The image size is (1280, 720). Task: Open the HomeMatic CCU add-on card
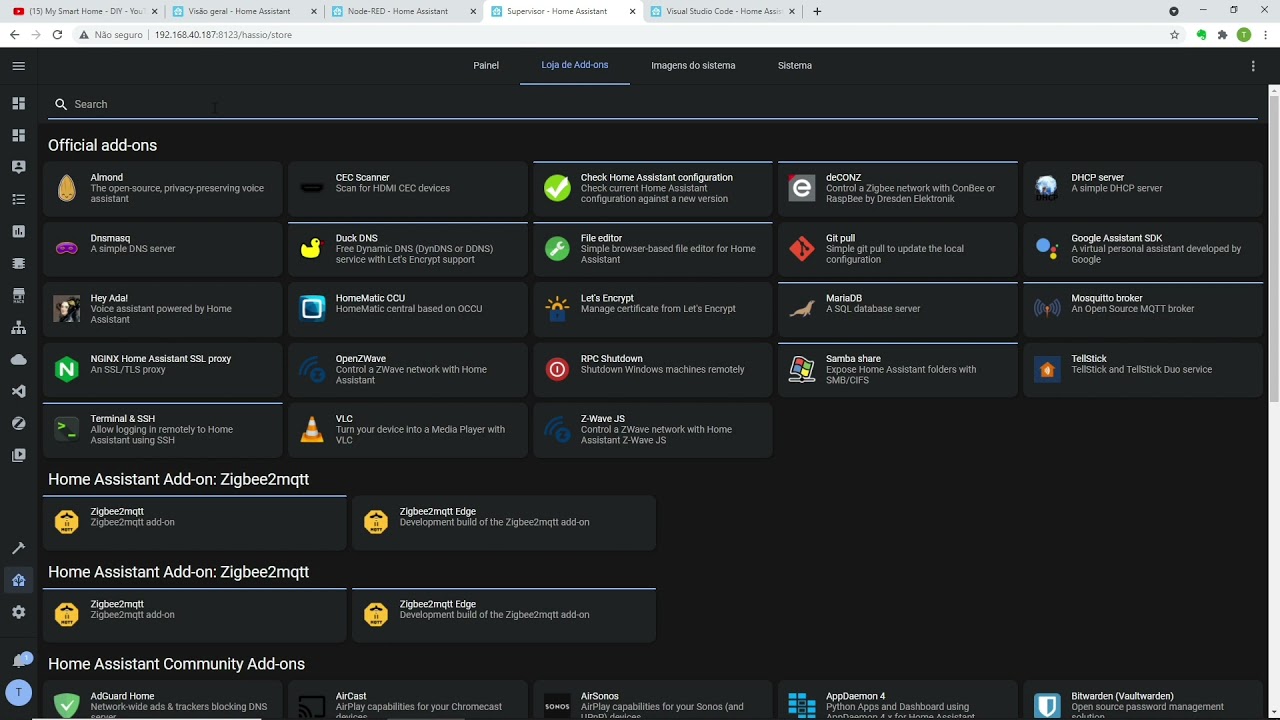pyautogui.click(x=408, y=309)
